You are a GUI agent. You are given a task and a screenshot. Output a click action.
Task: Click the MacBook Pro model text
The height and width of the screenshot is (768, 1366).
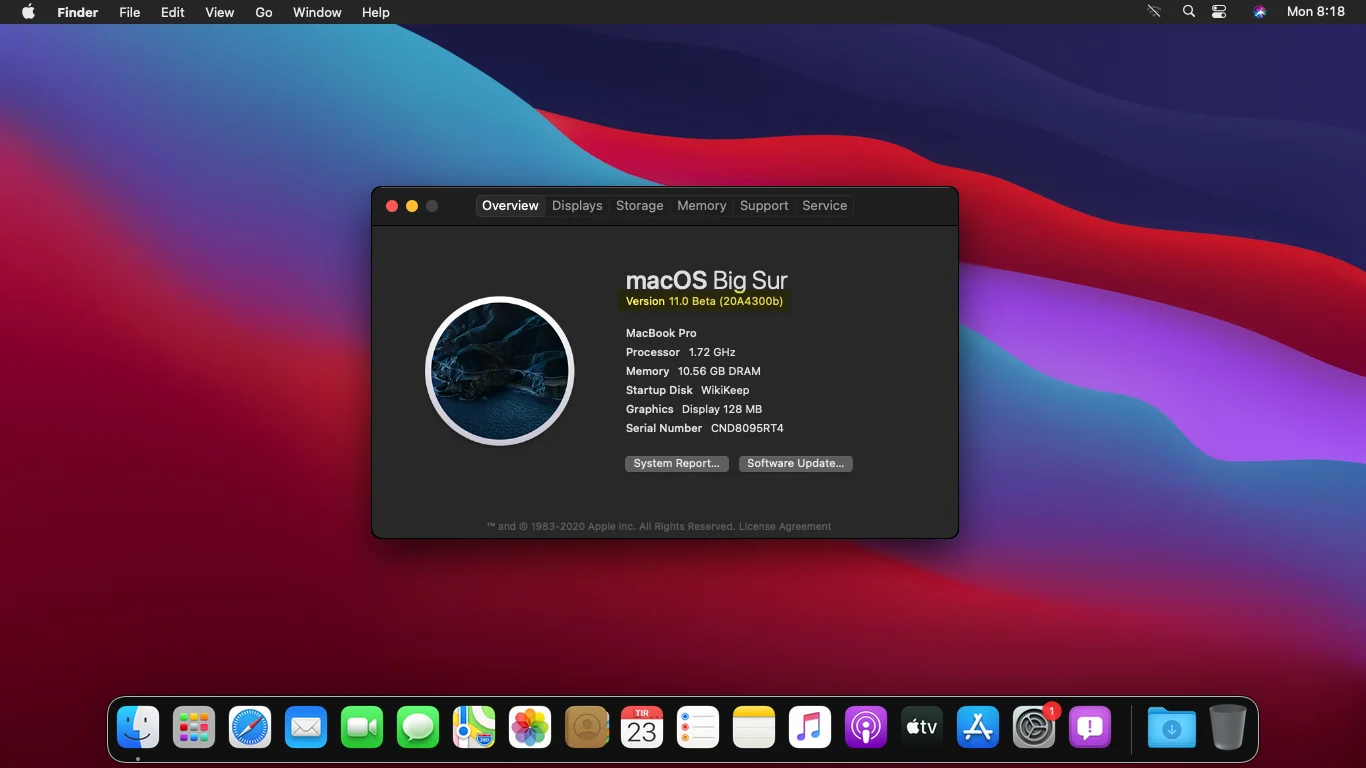tap(661, 333)
